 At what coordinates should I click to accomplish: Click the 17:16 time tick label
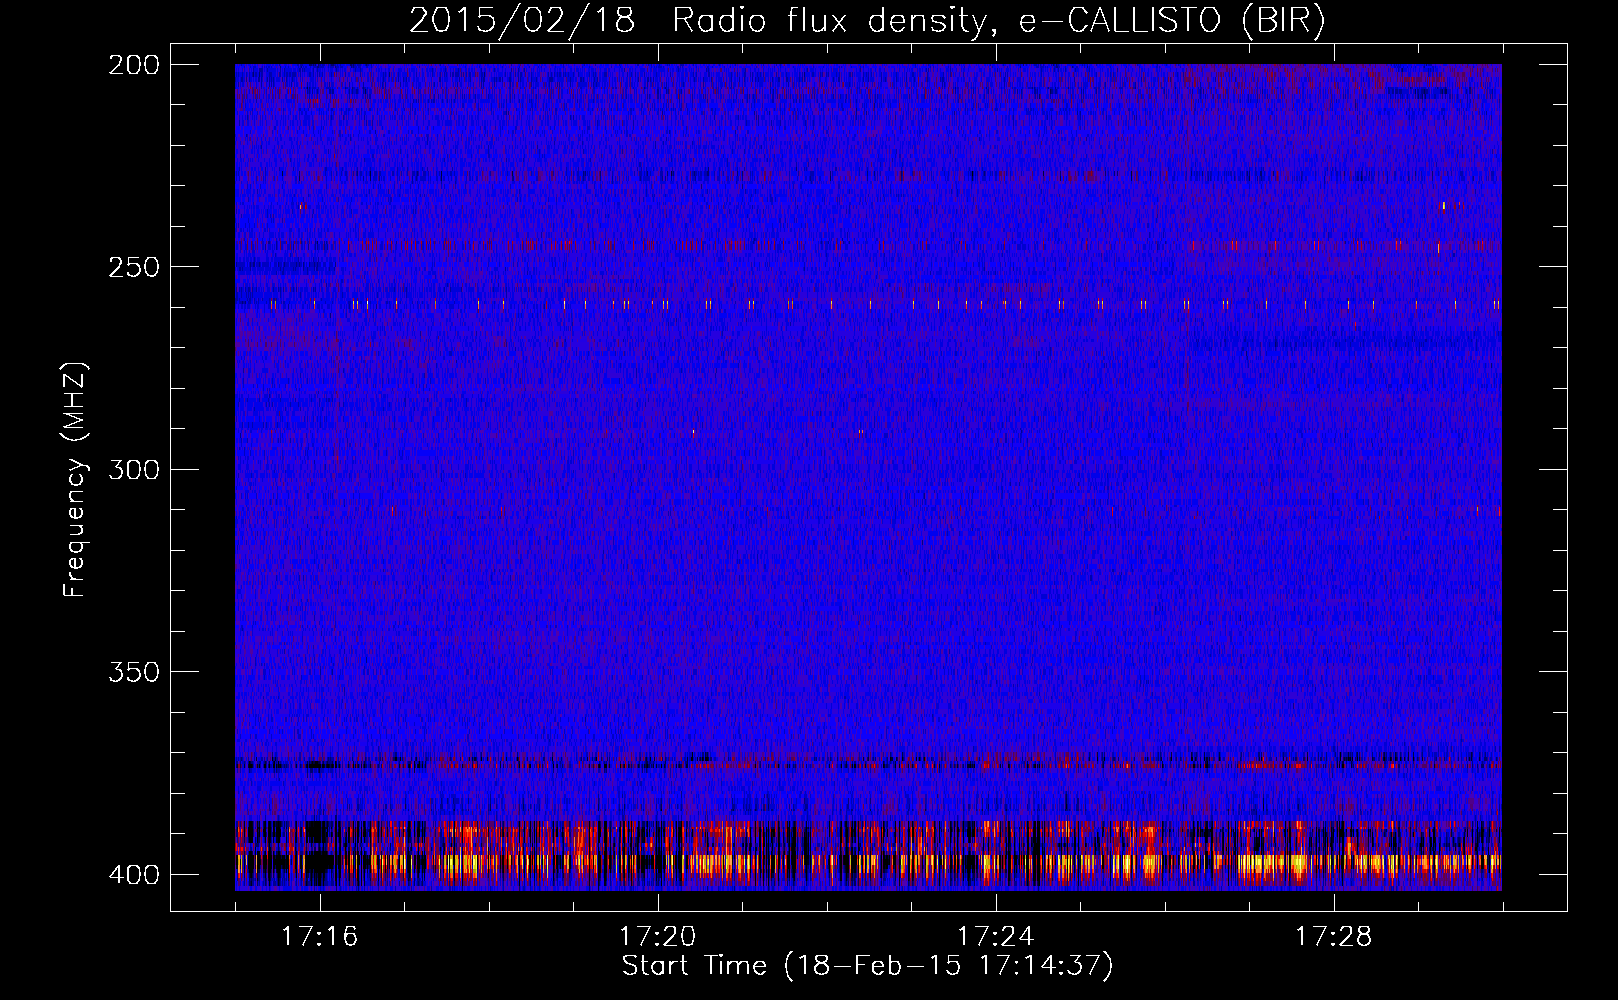tap(319, 937)
